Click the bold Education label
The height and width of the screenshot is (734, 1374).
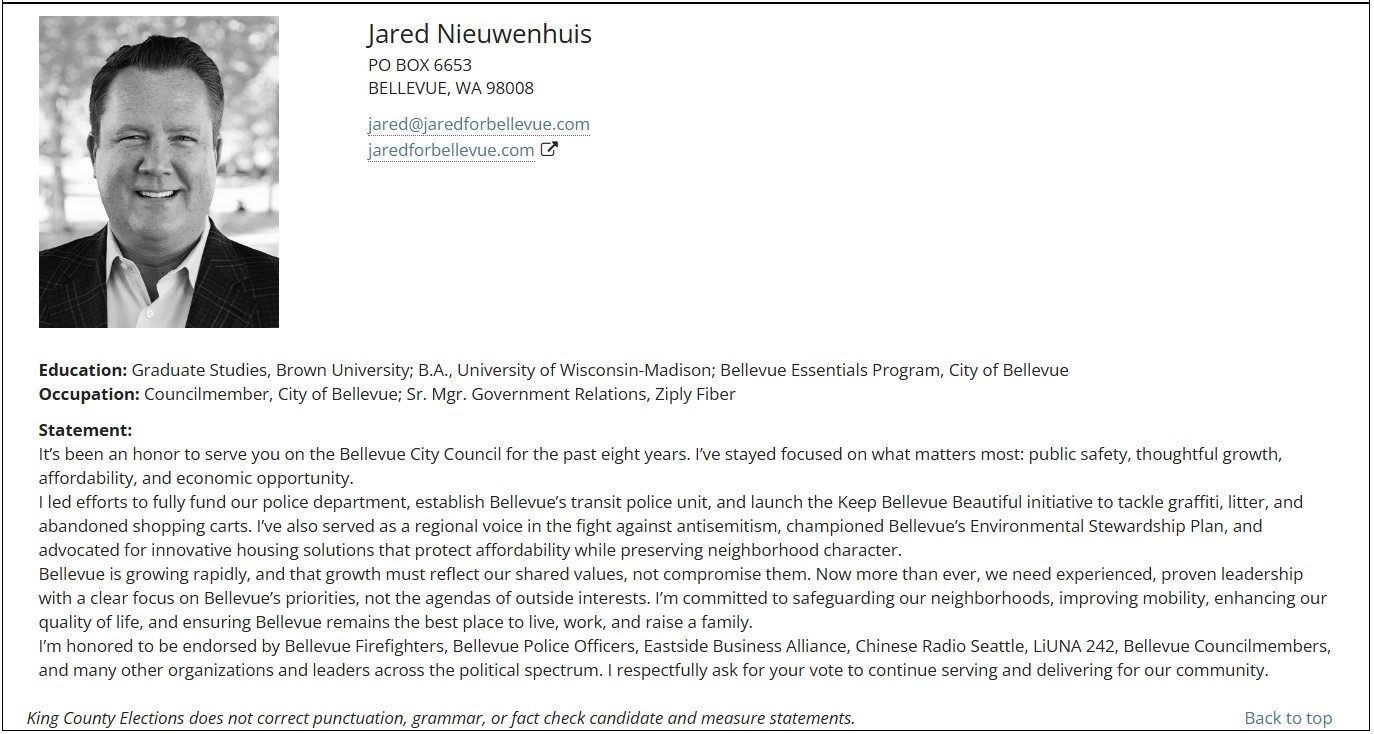tap(83, 370)
